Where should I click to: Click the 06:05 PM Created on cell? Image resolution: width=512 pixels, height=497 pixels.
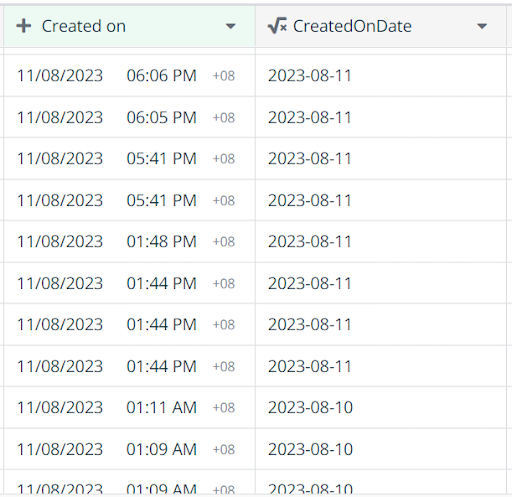[129, 117]
